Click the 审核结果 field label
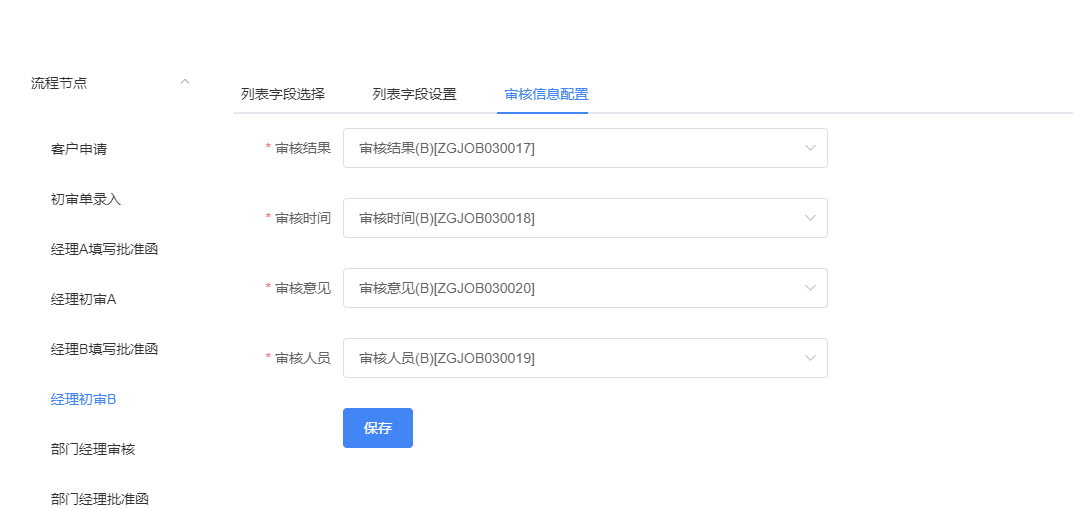The width and height of the screenshot is (1073, 509). [303, 148]
